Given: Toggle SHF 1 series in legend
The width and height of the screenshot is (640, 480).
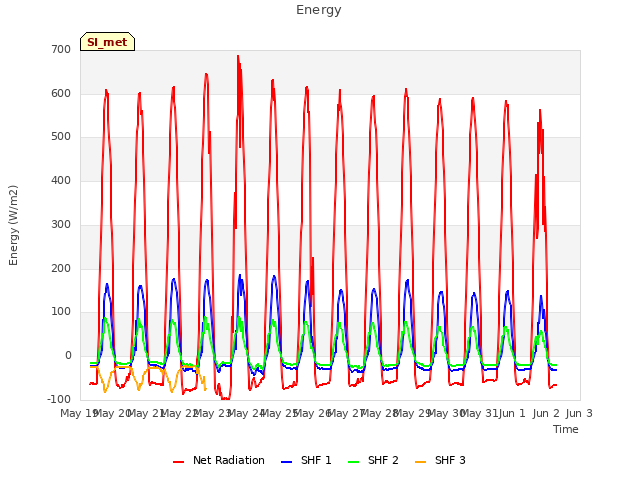Looking at the screenshot, I should click(x=306, y=460).
